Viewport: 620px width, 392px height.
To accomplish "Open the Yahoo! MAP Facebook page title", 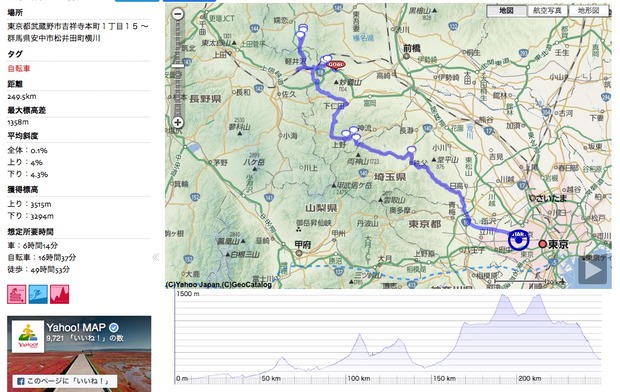I will (x=76, y=327).
